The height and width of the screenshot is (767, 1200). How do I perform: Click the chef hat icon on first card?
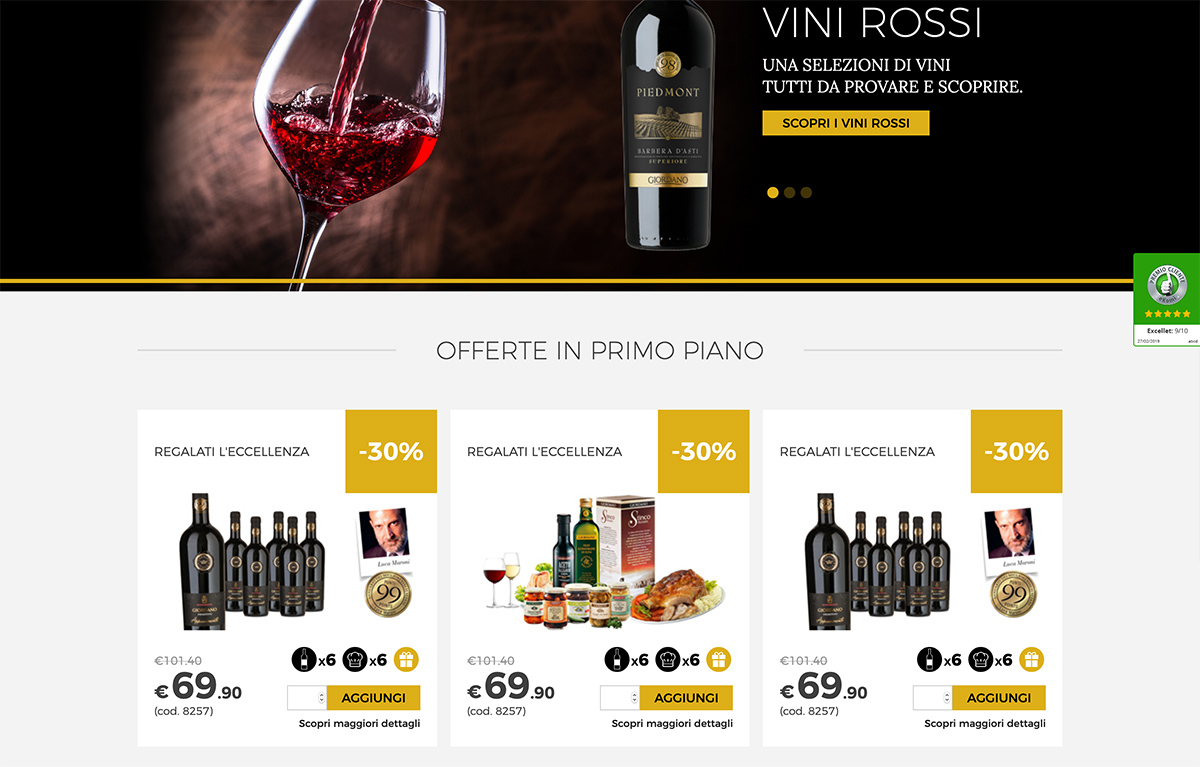[355, 660]
